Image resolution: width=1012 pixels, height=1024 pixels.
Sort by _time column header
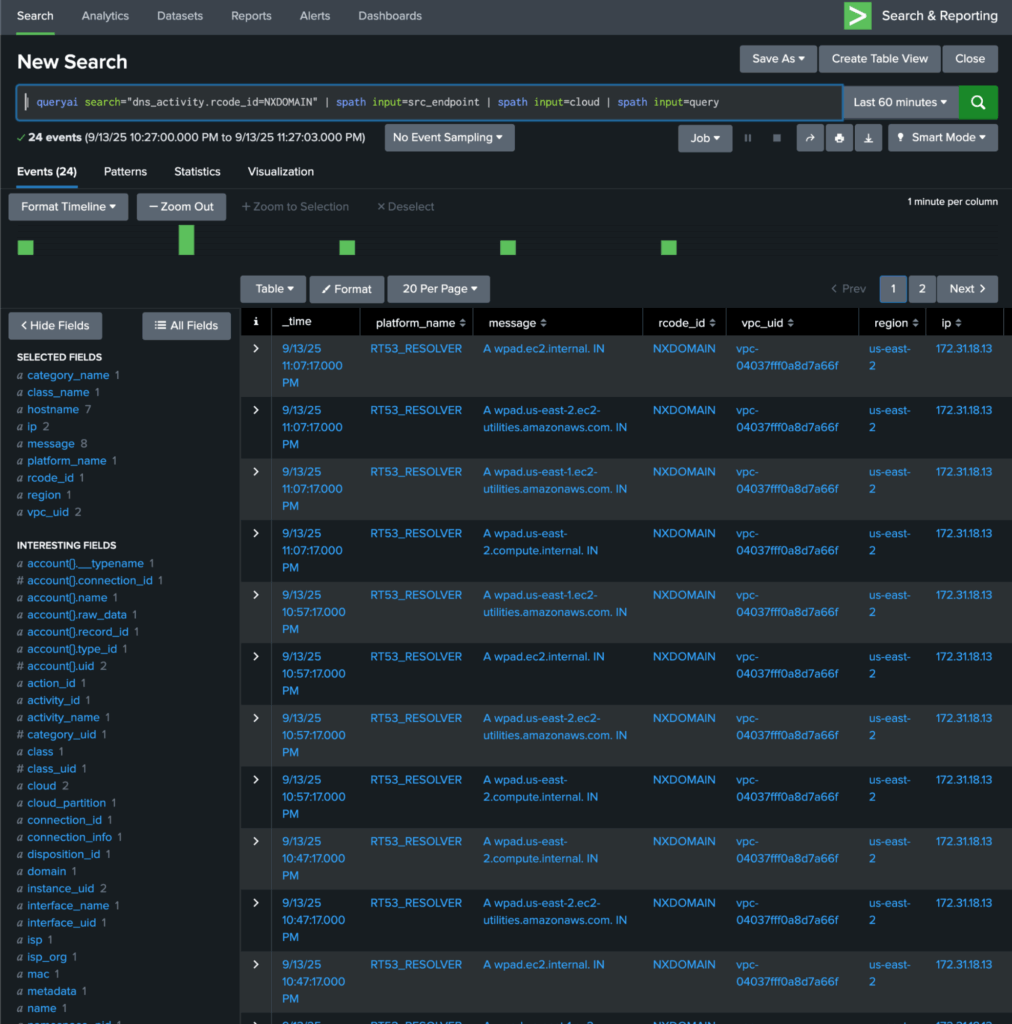pos(296,321)
